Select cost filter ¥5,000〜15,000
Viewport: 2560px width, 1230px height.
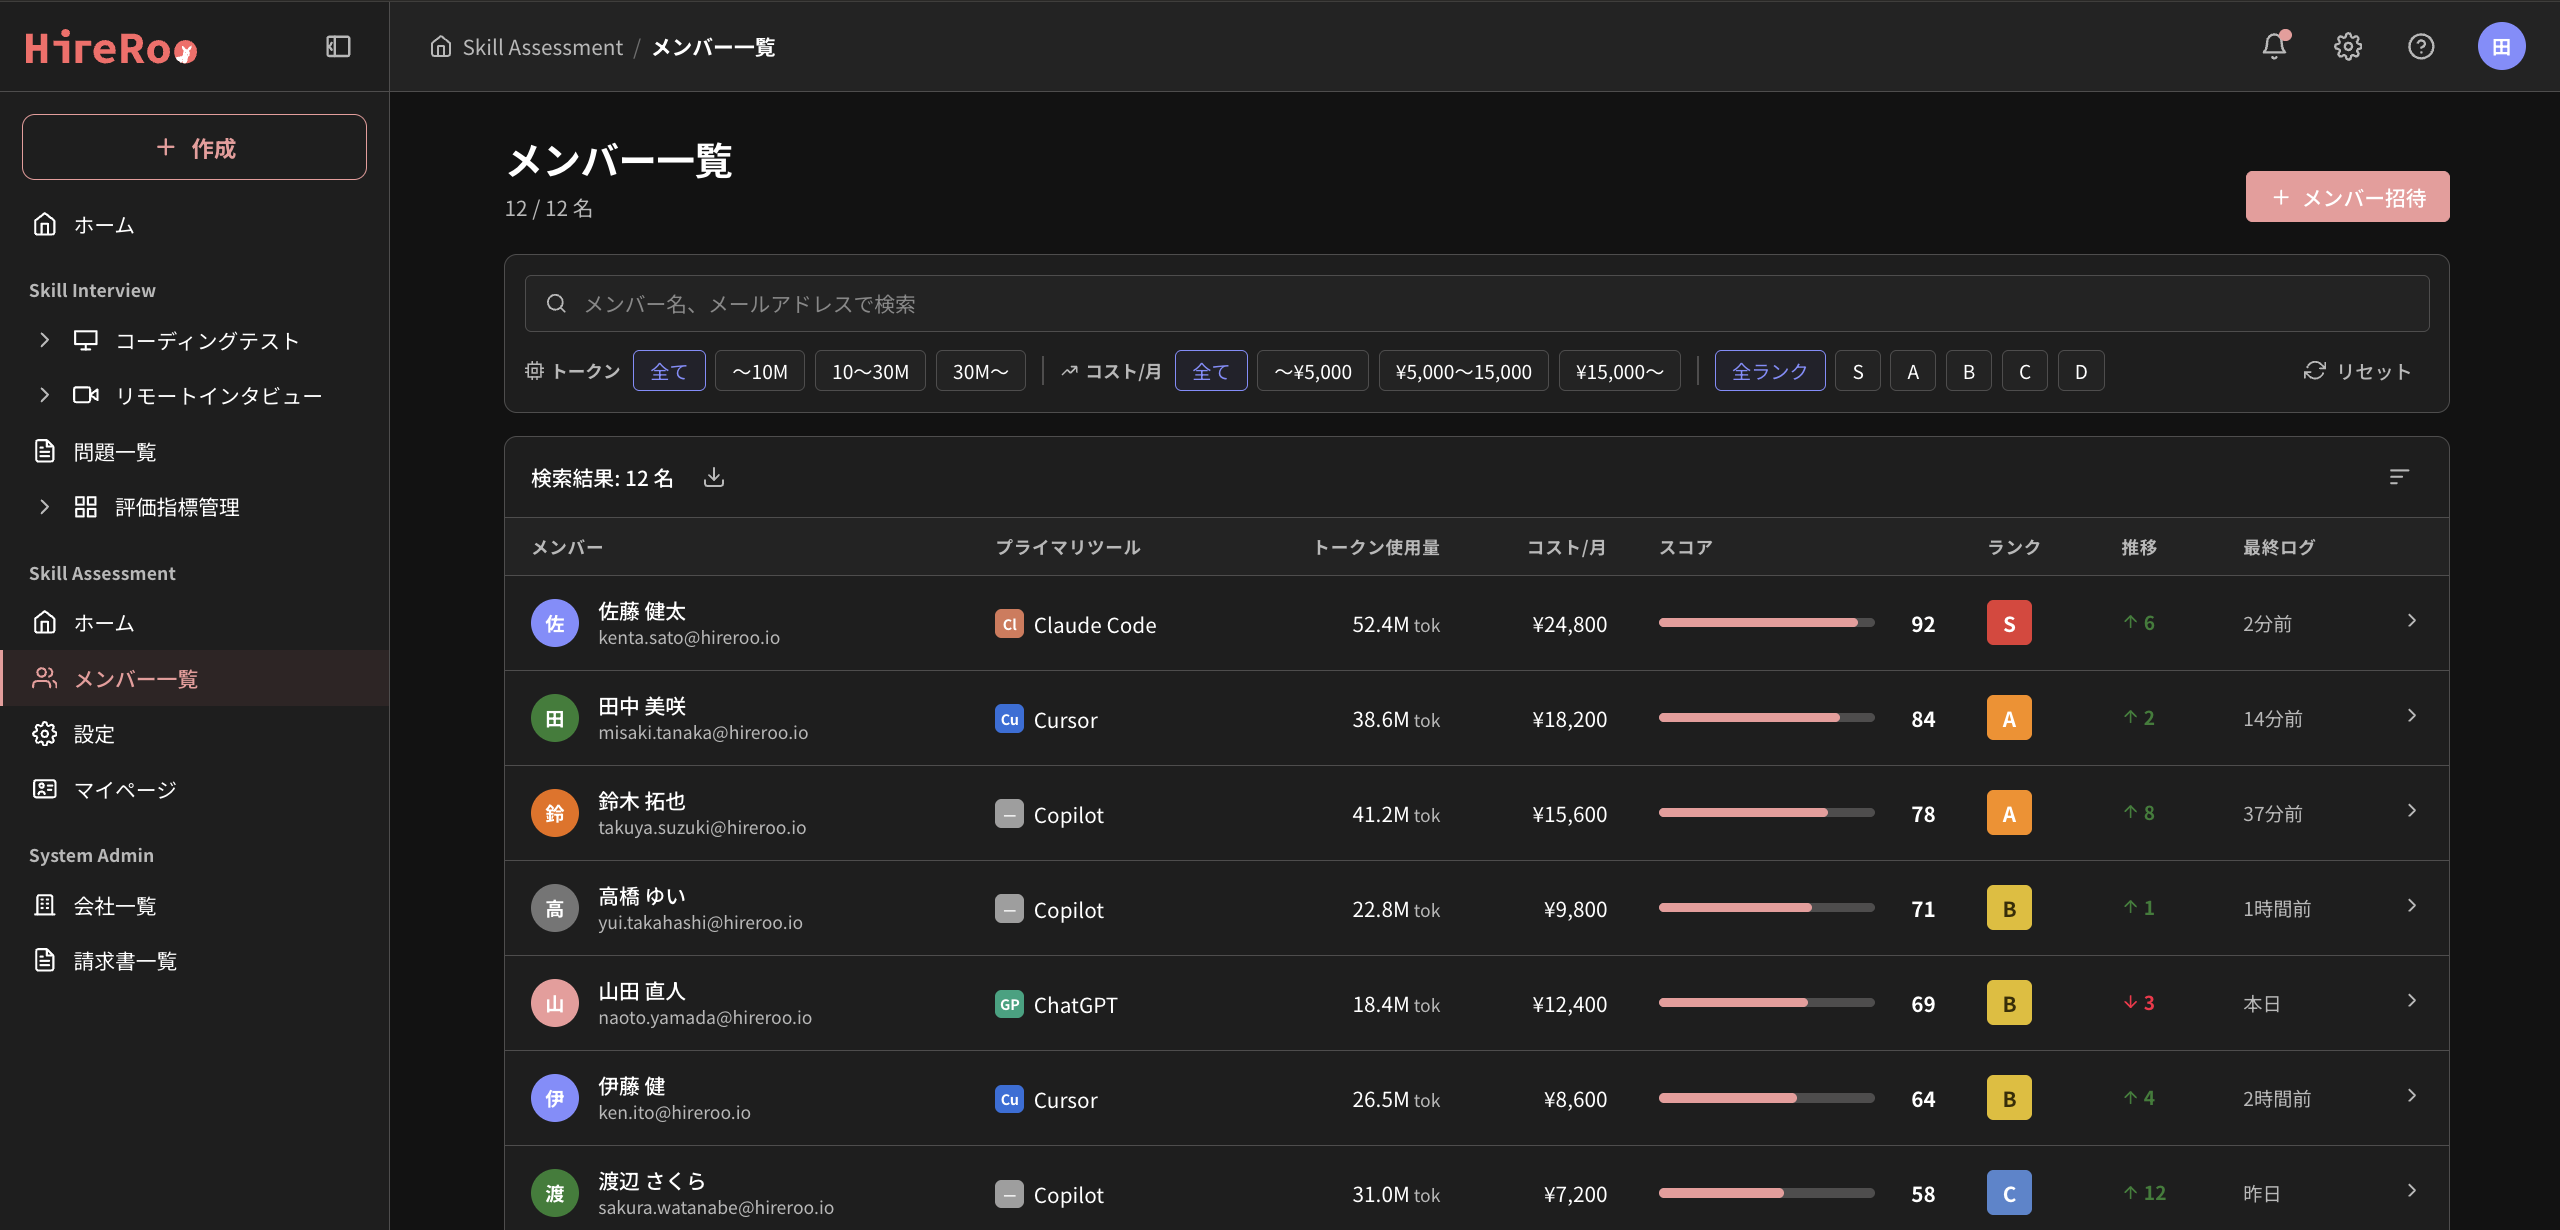click(x=1463, y=371)
